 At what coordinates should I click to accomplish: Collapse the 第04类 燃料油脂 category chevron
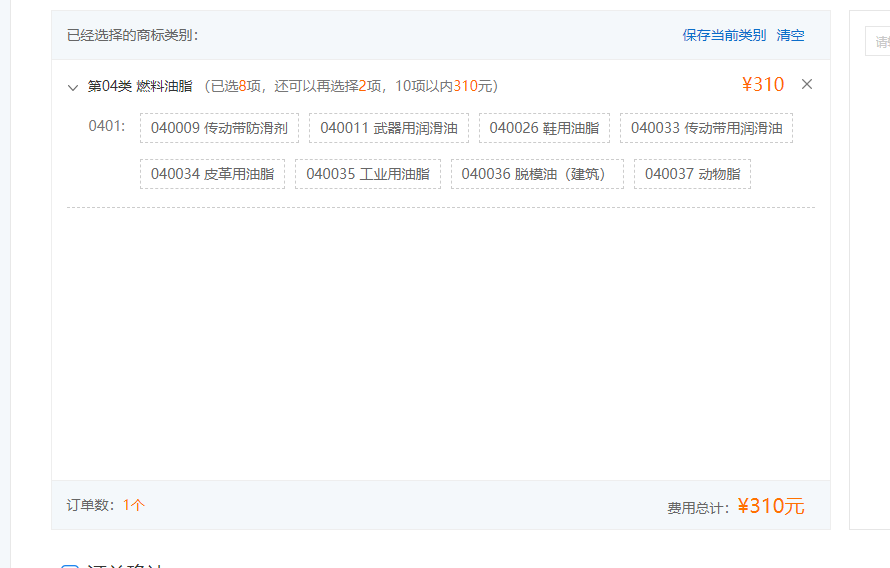(73, 87)
